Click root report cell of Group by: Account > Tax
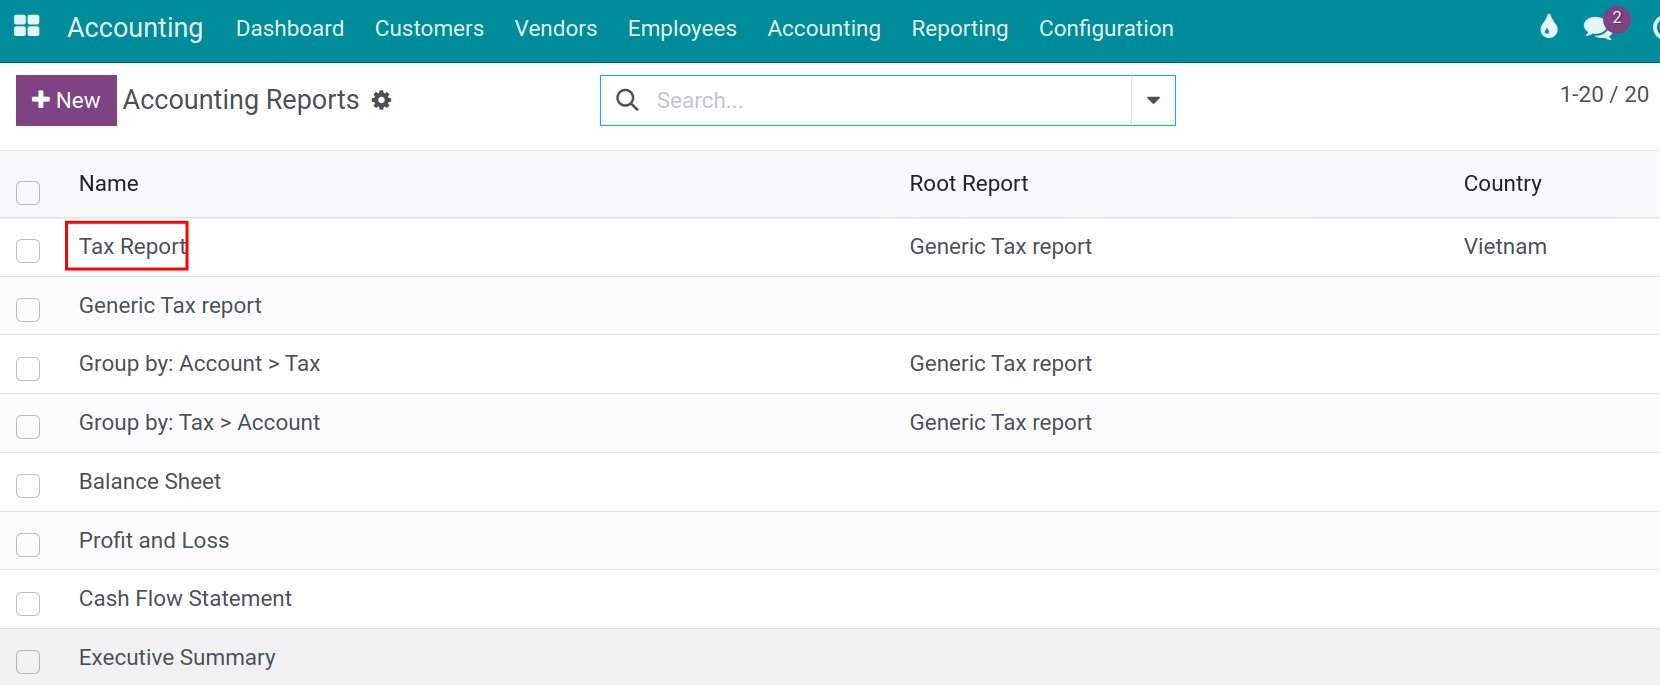 pos(1001,363)
